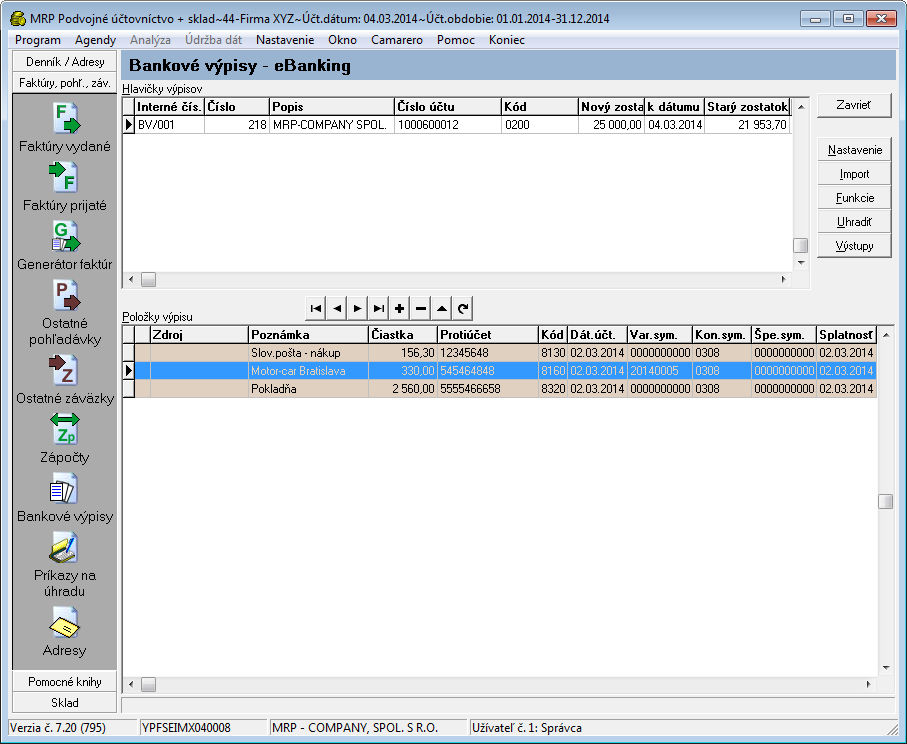Switch to Faktúry, pohľ., záv. tab
The width and height of the screenshot is (907, 744).
coord(65,83)
